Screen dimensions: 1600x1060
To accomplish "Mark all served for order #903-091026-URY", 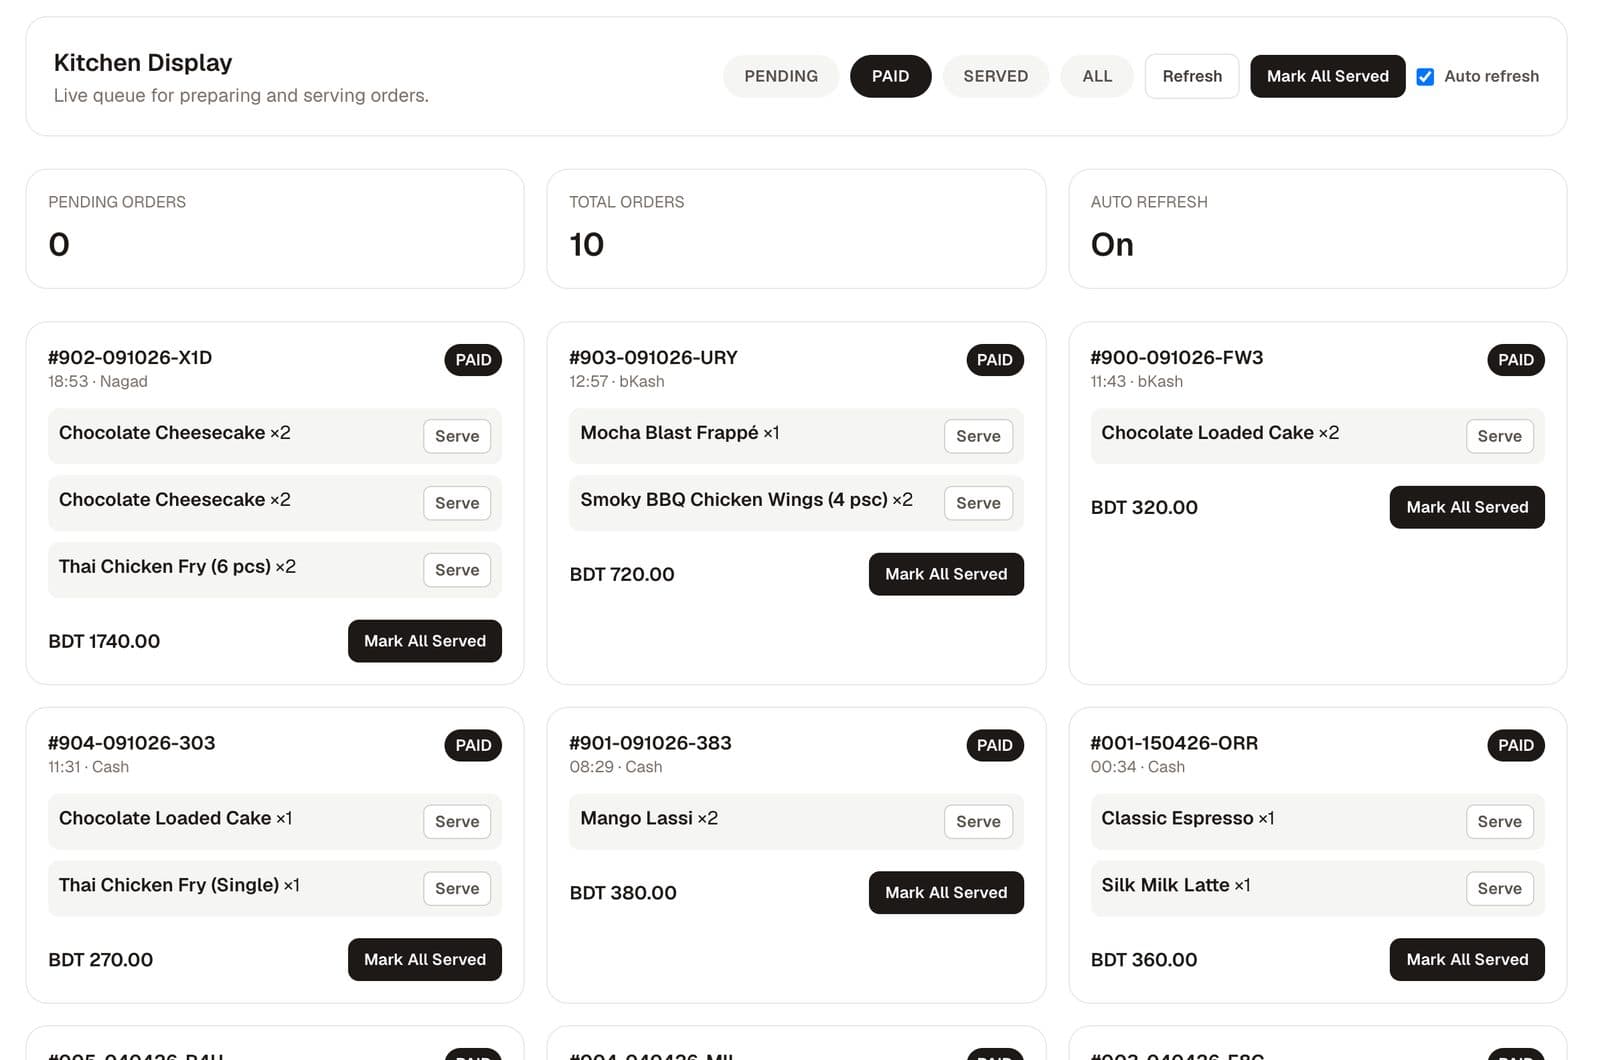I will point(946,574).
